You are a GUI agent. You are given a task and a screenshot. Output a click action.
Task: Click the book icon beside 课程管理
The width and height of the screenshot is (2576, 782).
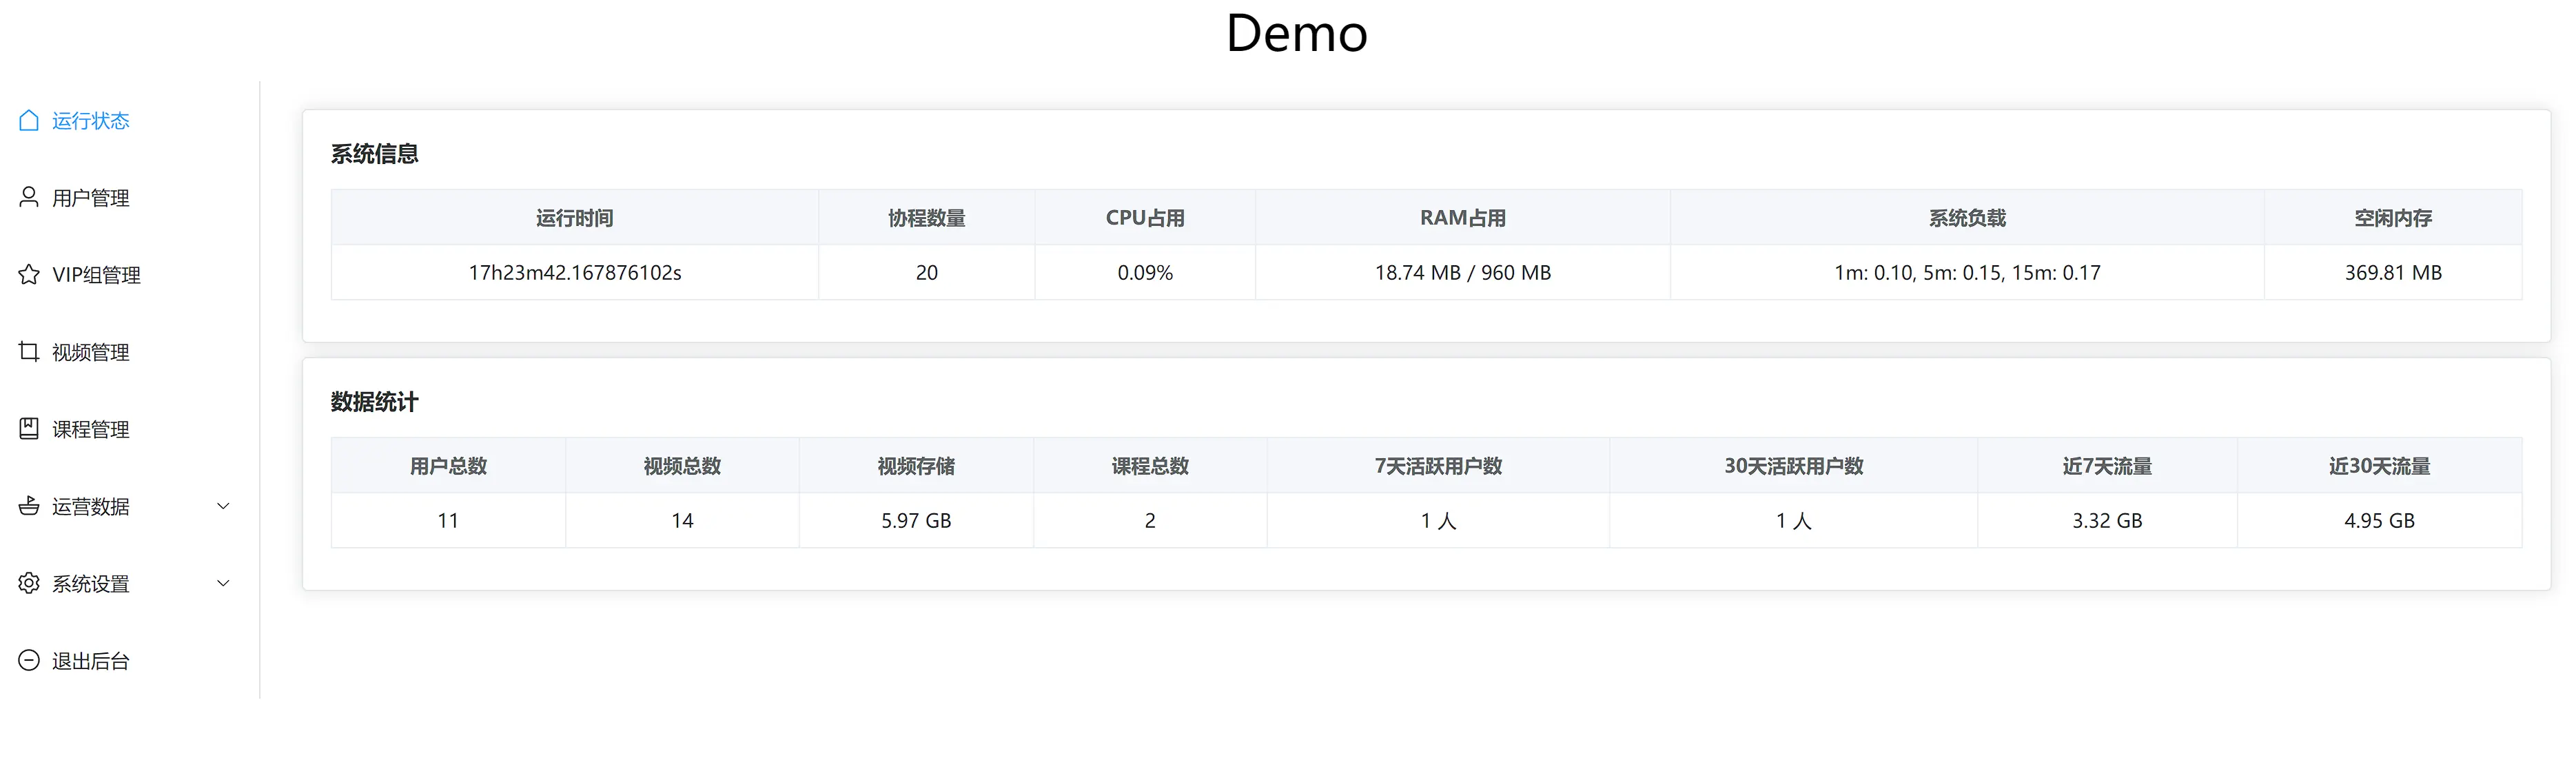29,429
